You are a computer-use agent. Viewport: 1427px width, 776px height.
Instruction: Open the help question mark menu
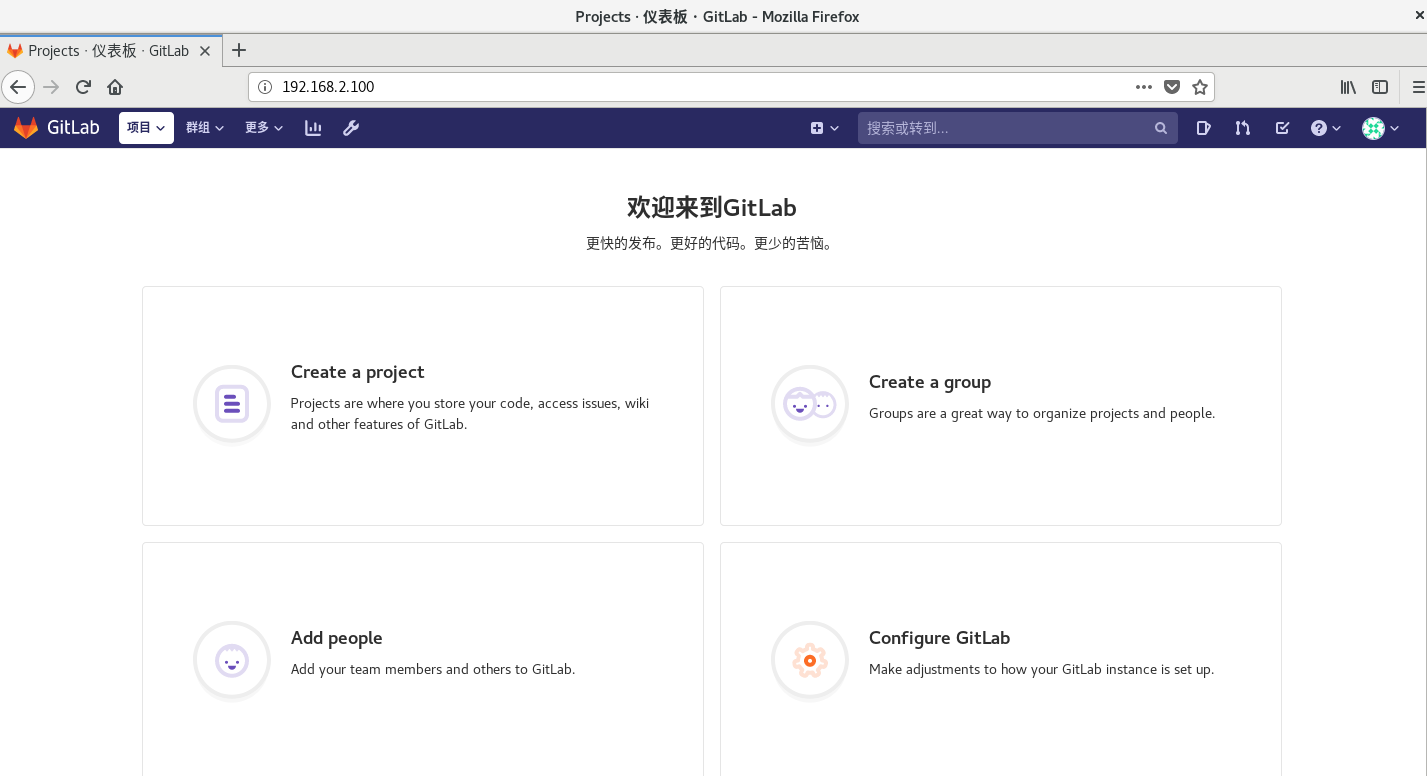tap(1325, 128)
